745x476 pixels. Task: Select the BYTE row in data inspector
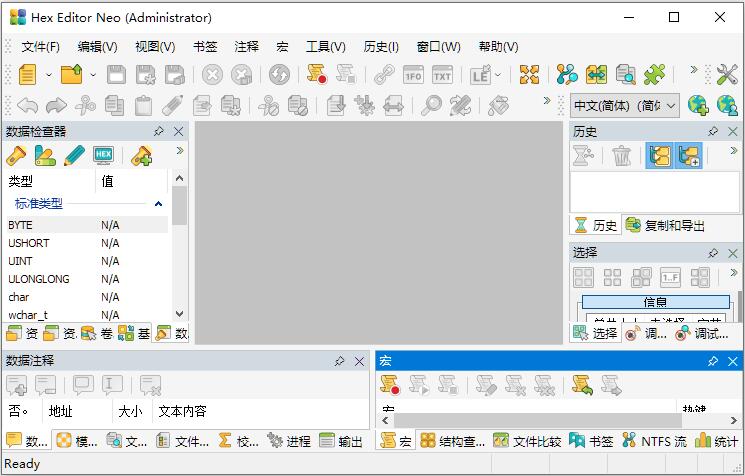coord(87,225)
